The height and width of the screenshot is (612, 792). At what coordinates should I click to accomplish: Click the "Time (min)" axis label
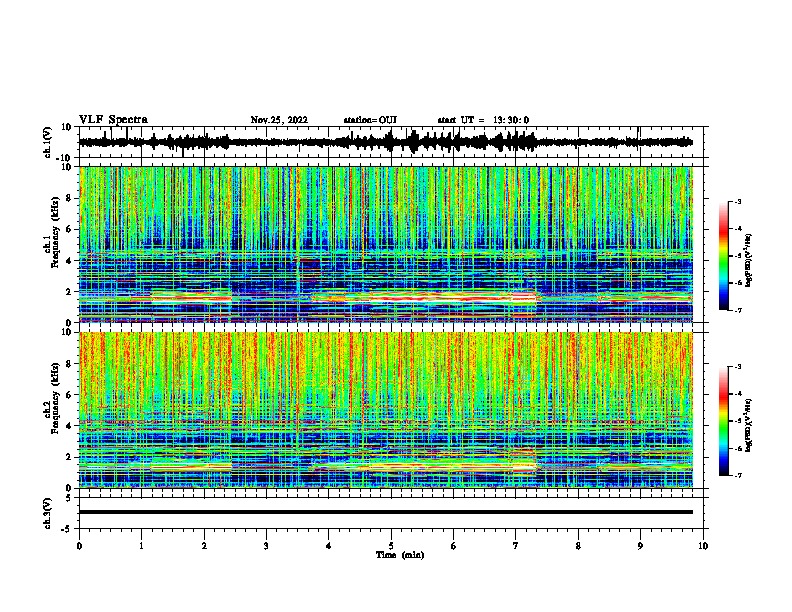[400, 555]
